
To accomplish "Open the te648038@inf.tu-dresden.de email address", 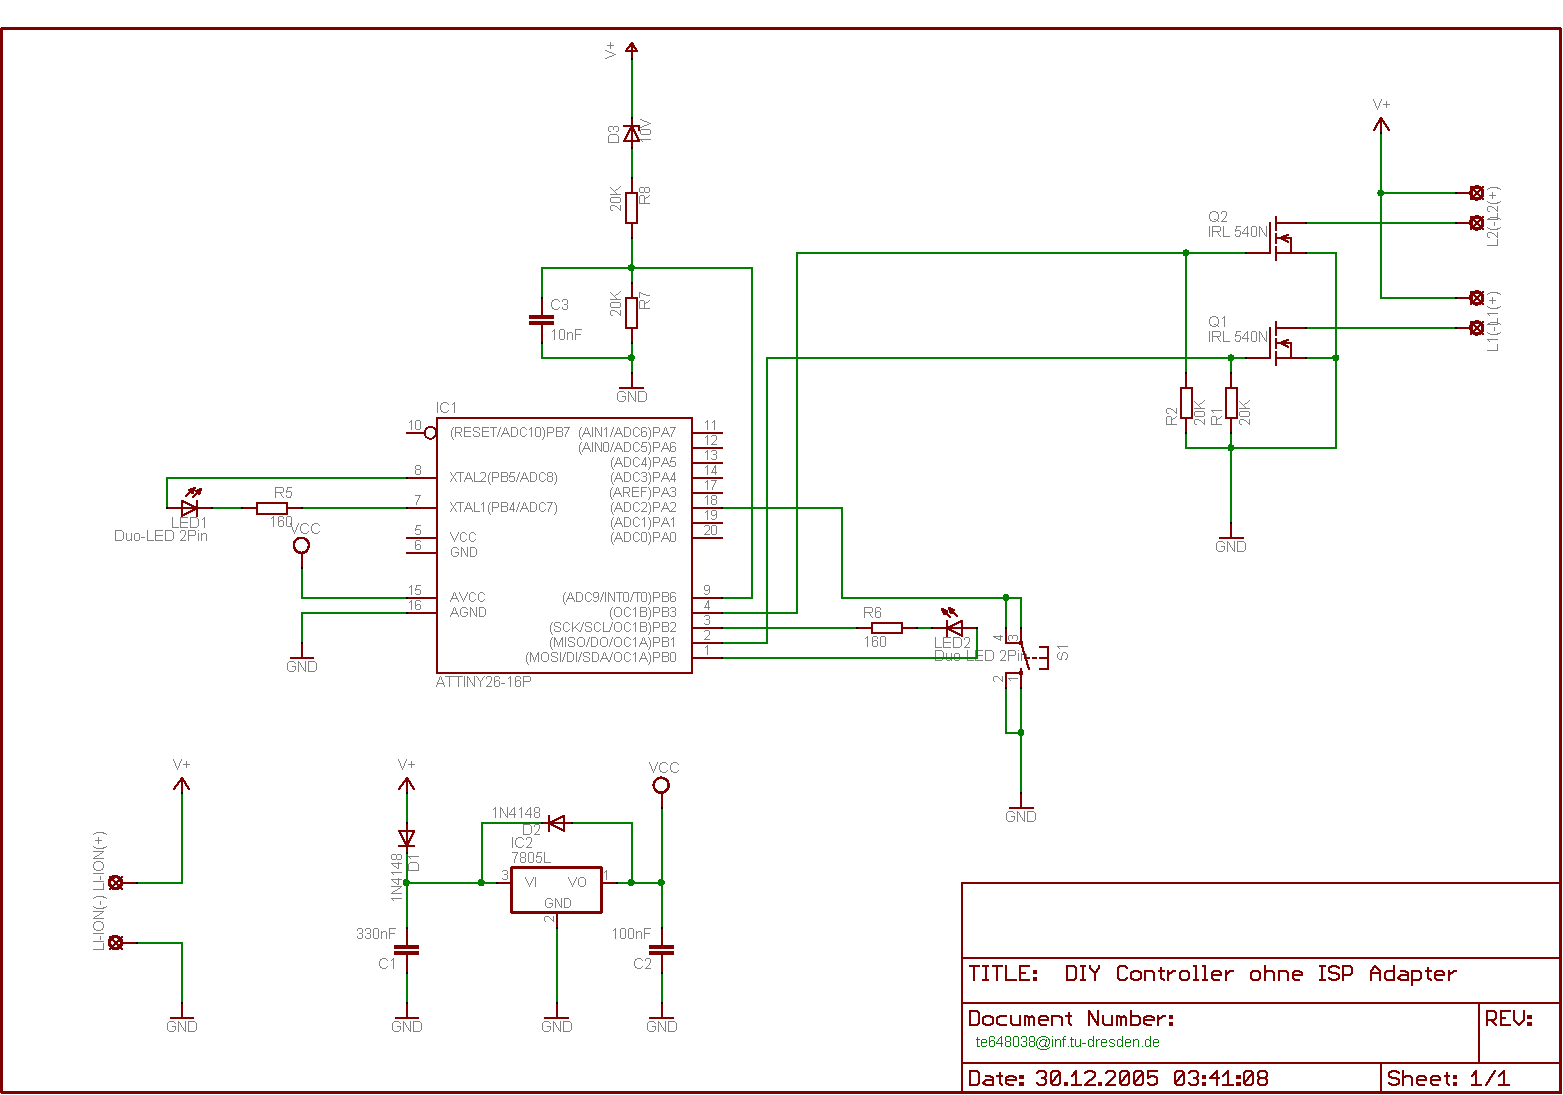I will (1067, 1042).
